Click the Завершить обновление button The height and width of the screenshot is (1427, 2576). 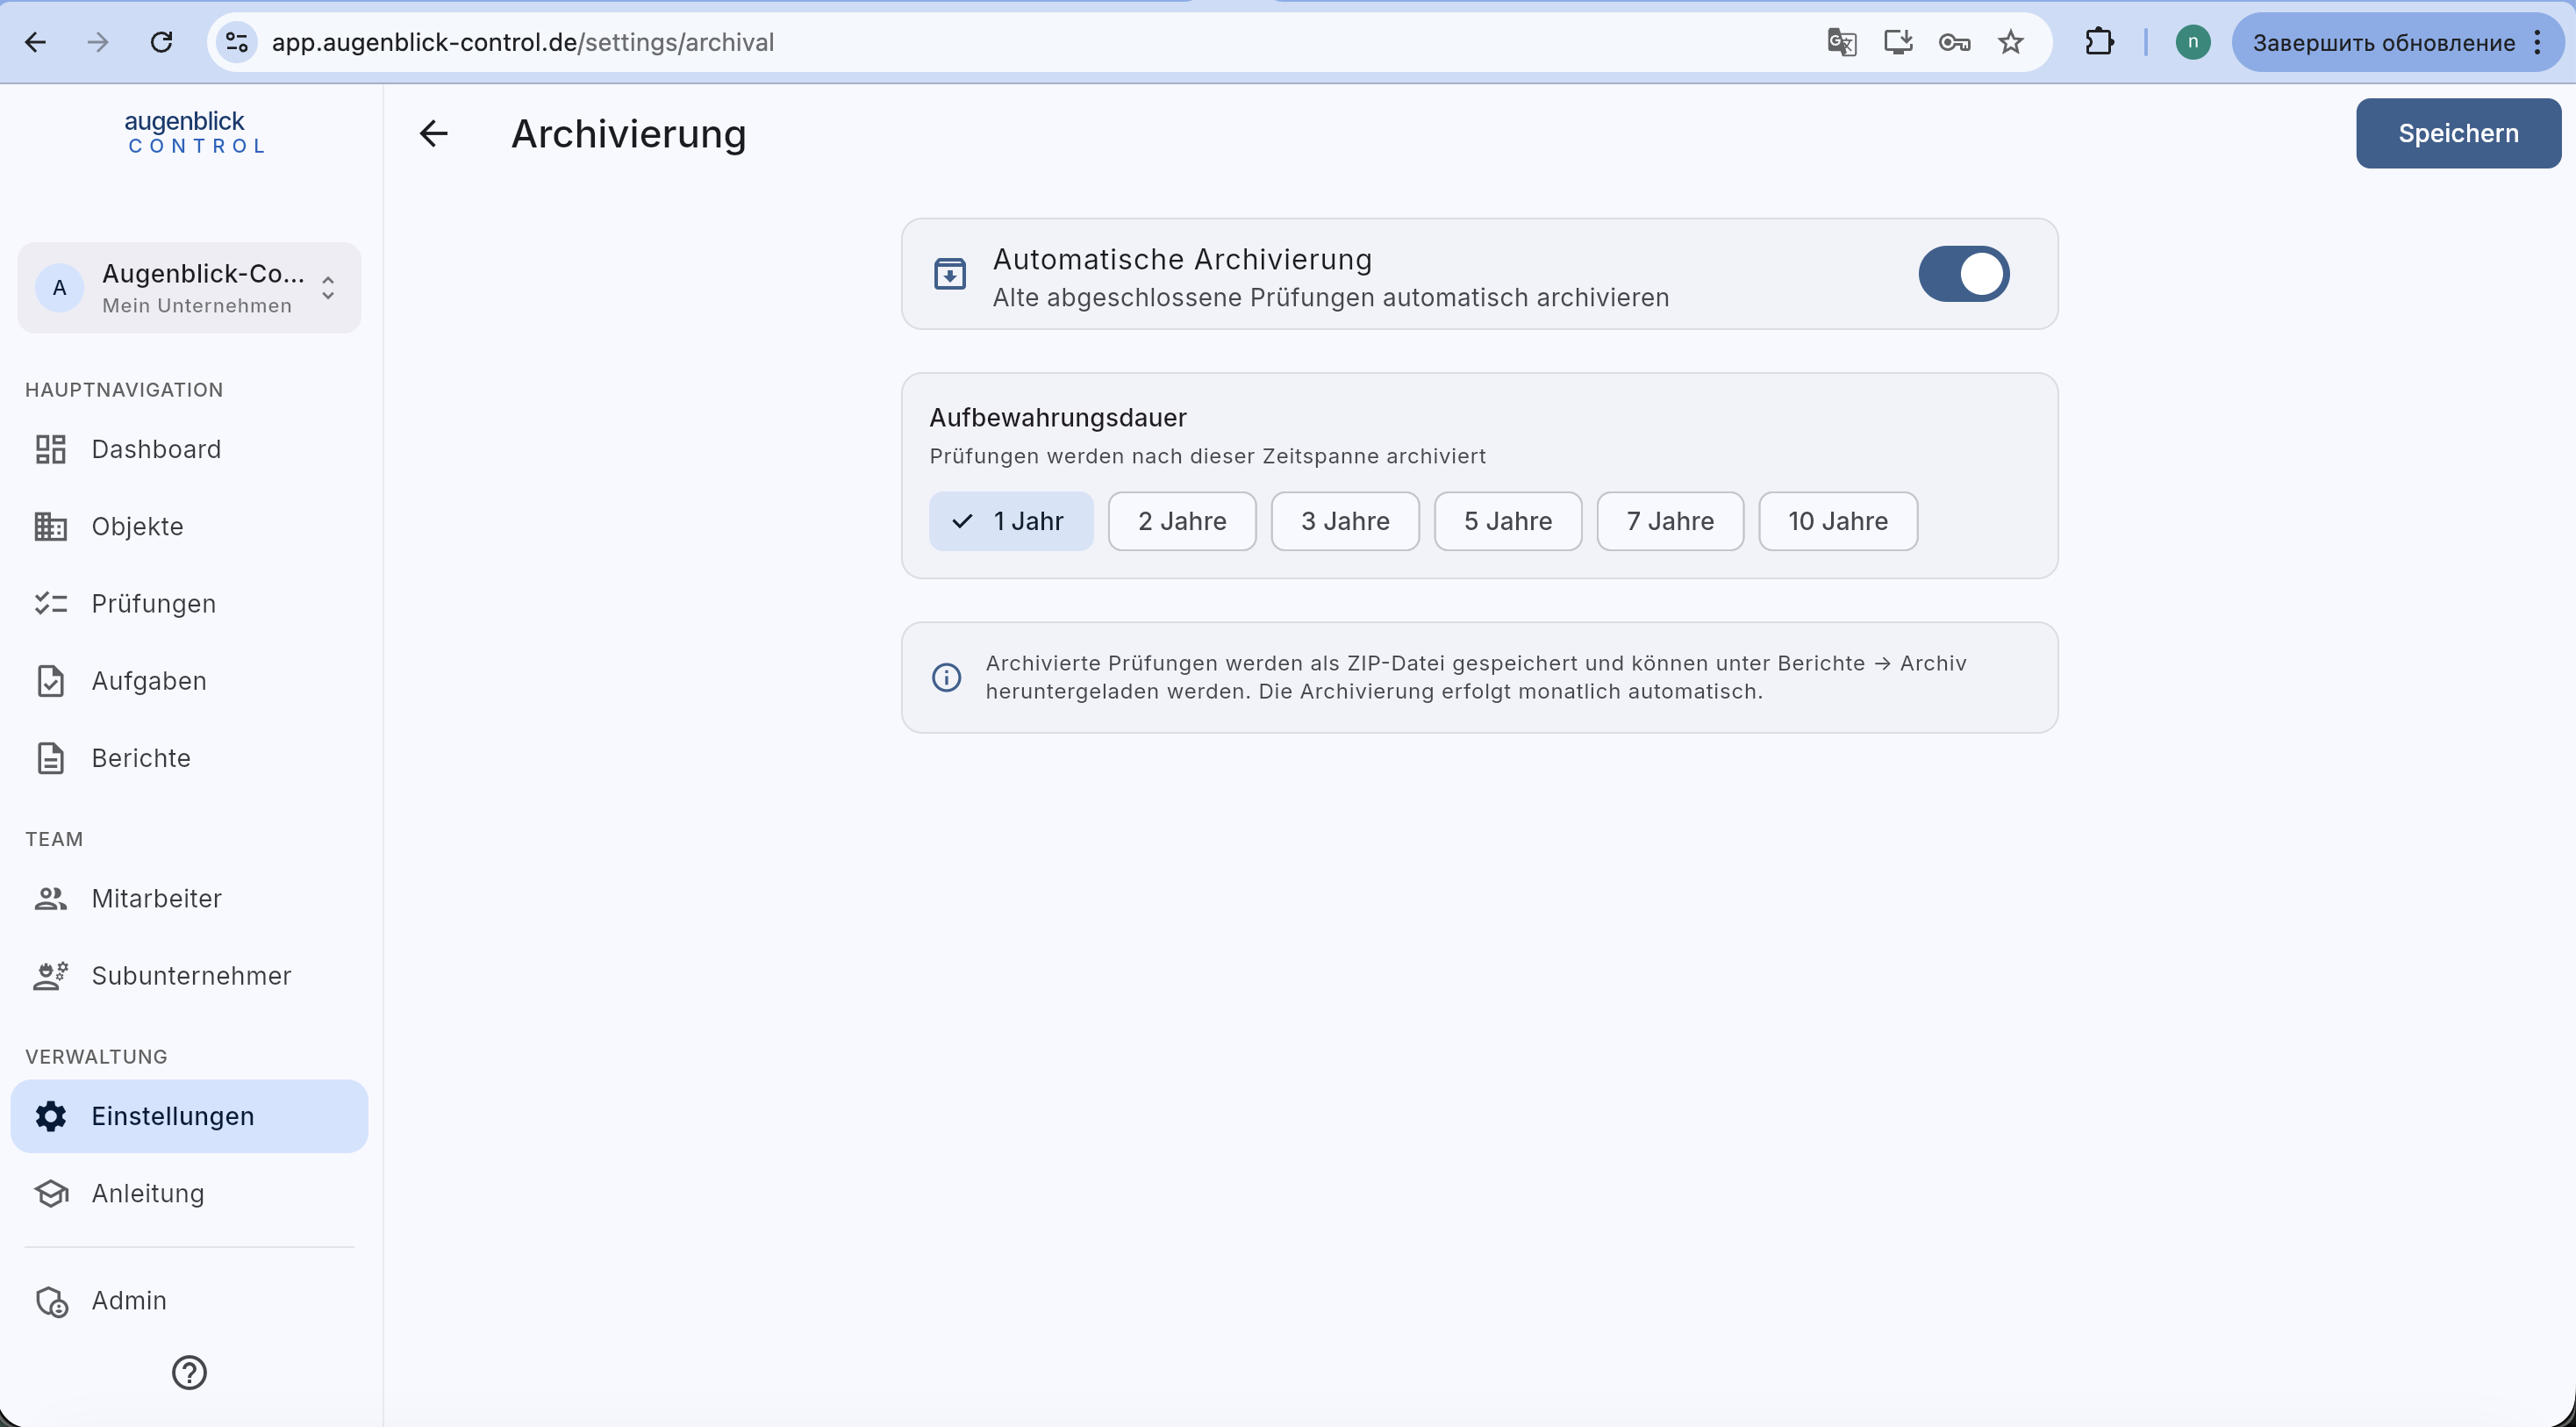click(2383, 42)
